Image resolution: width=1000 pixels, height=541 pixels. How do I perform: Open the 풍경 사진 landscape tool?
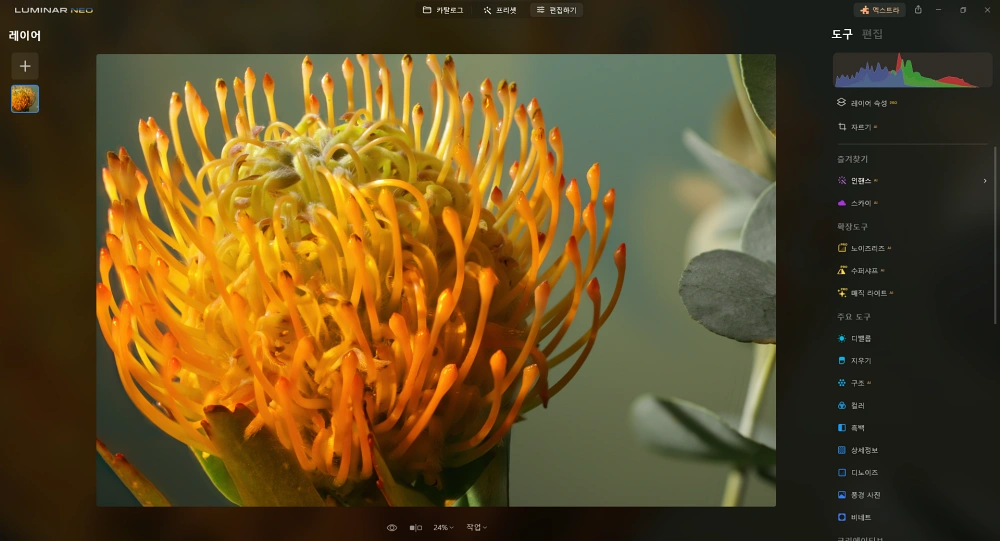pyautogui.click(x=859, y=494)
